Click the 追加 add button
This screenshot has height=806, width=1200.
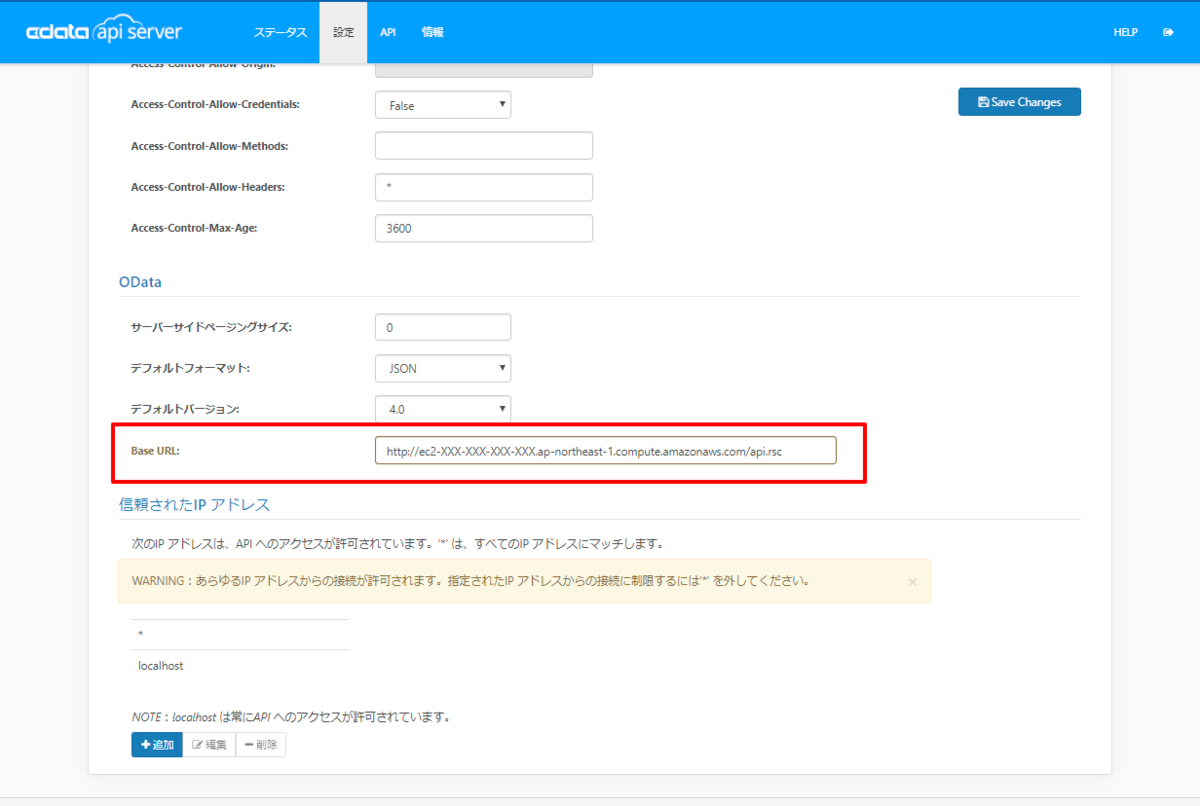[x=157, y=744]
